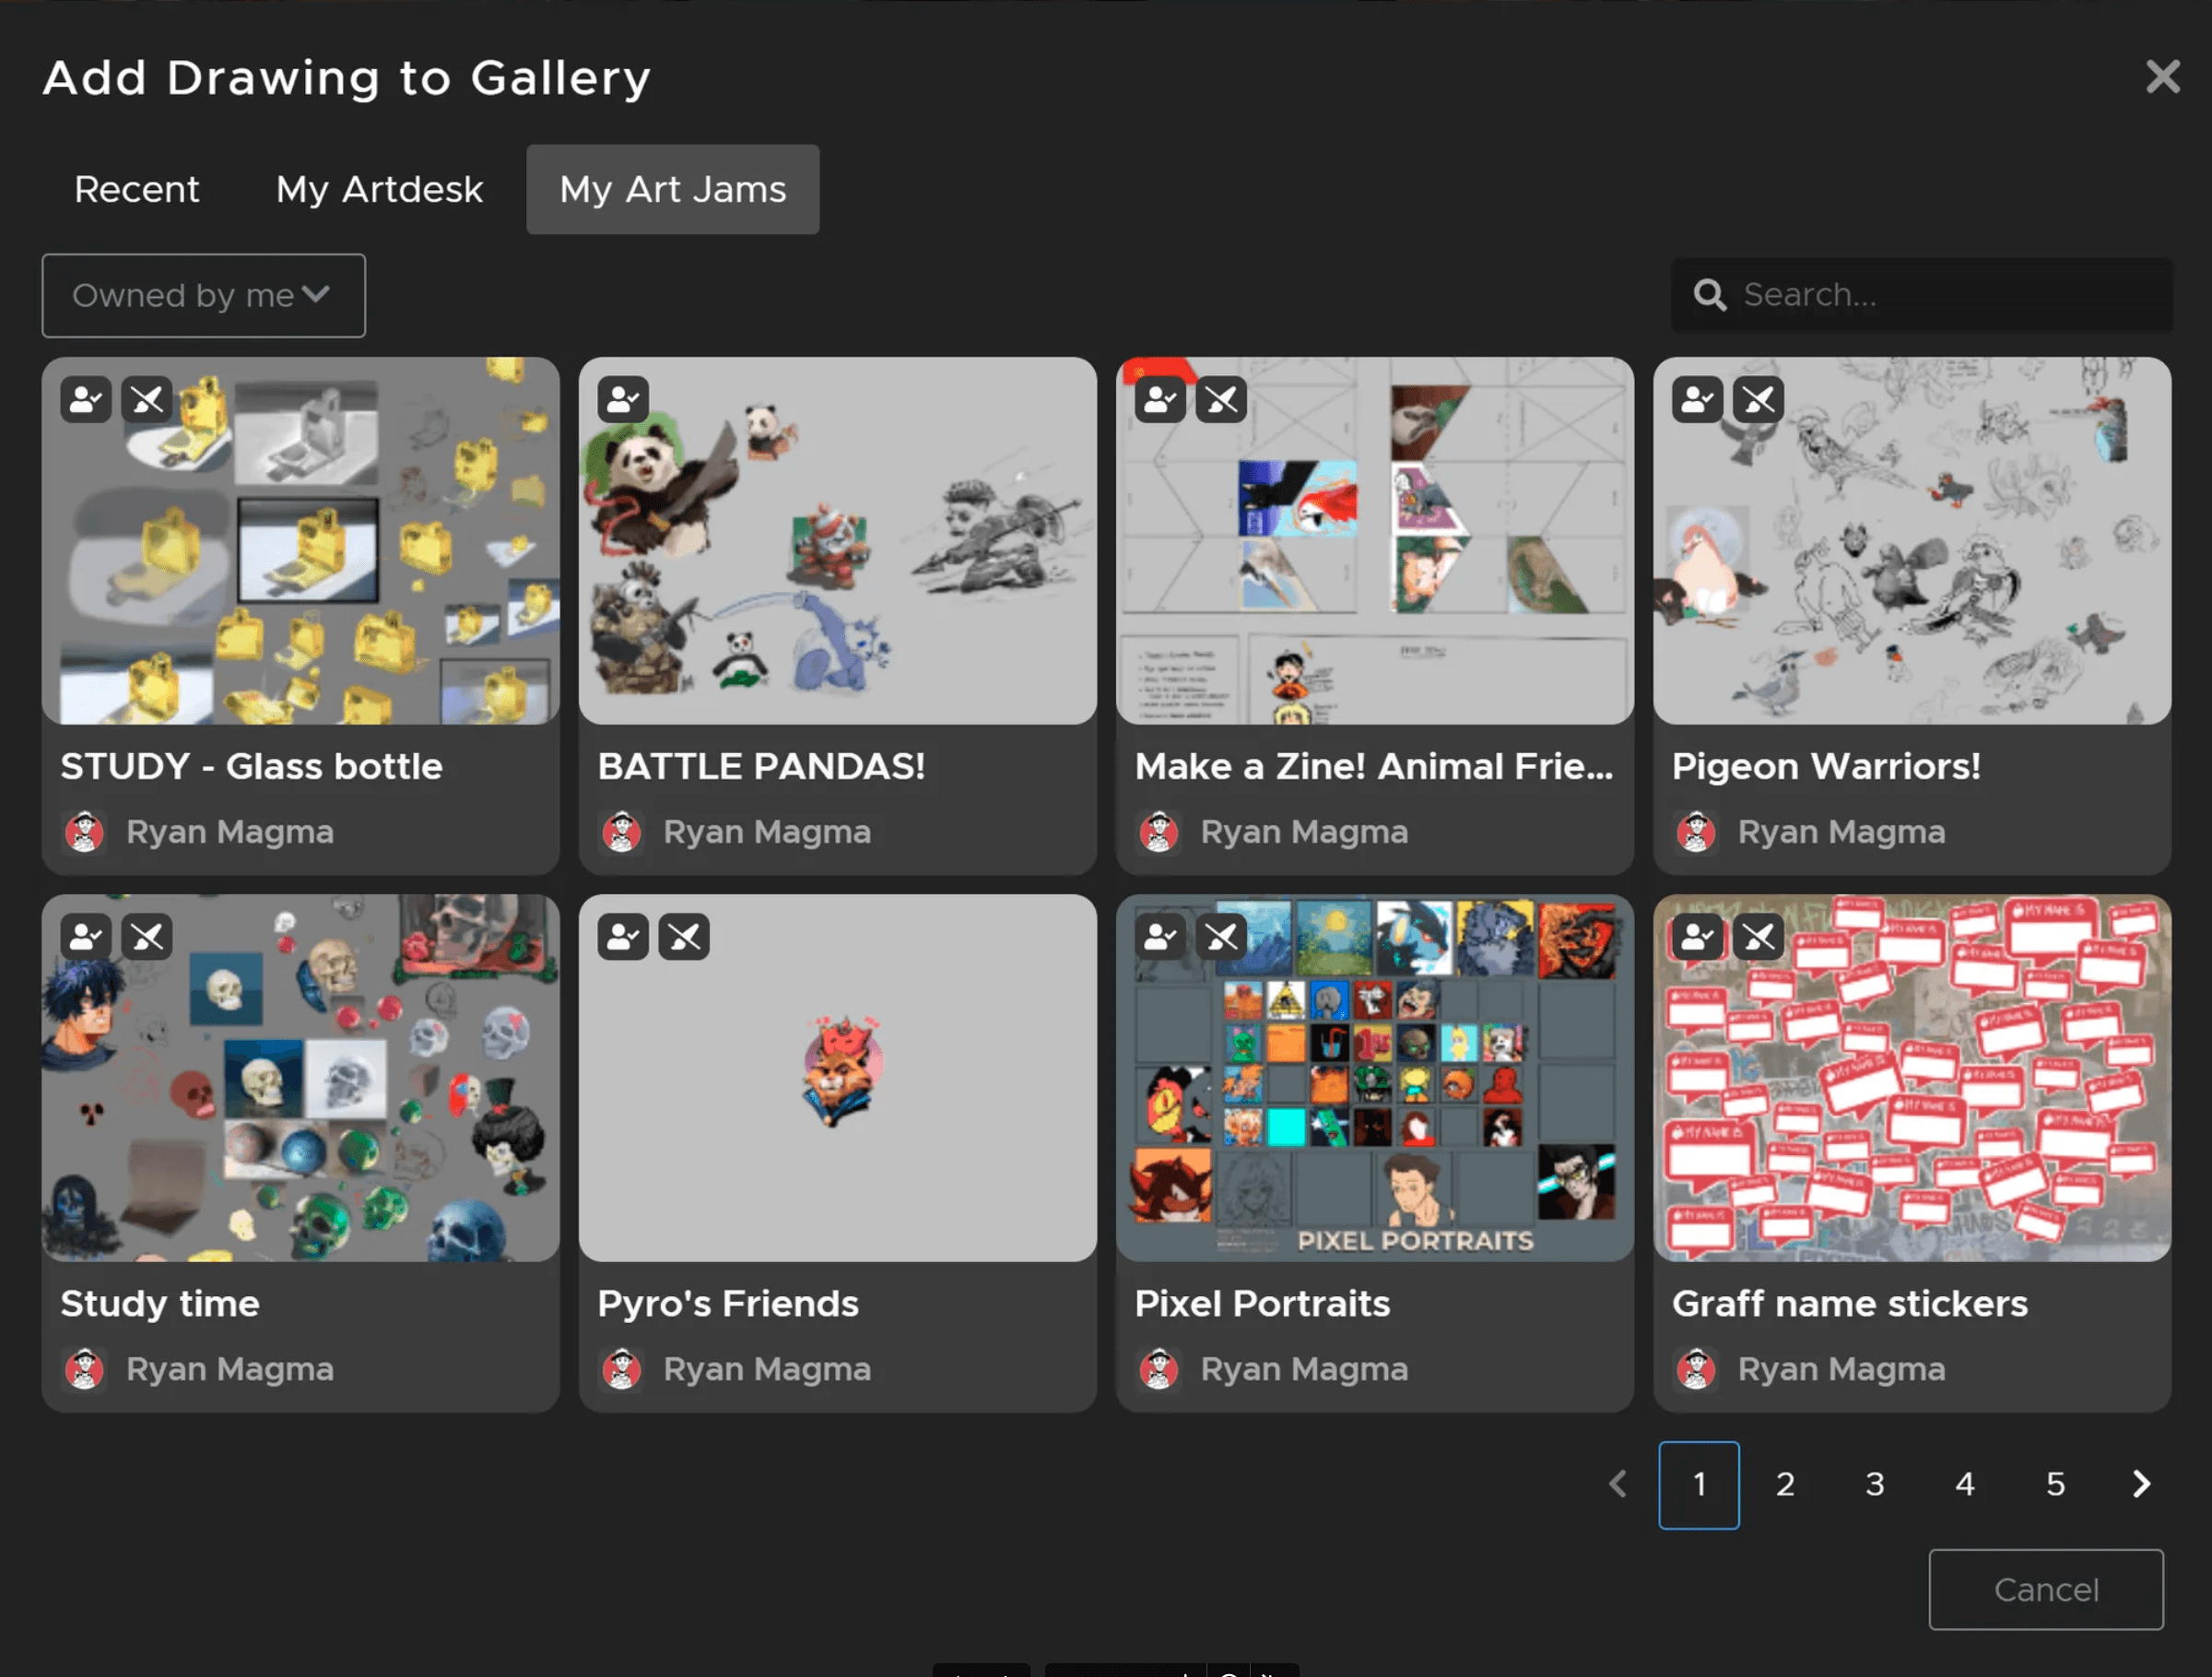Select the Pixel Portraits drawing thumbnail
Screen dimensions: 2212x1677
[x=1374, y=1078]
